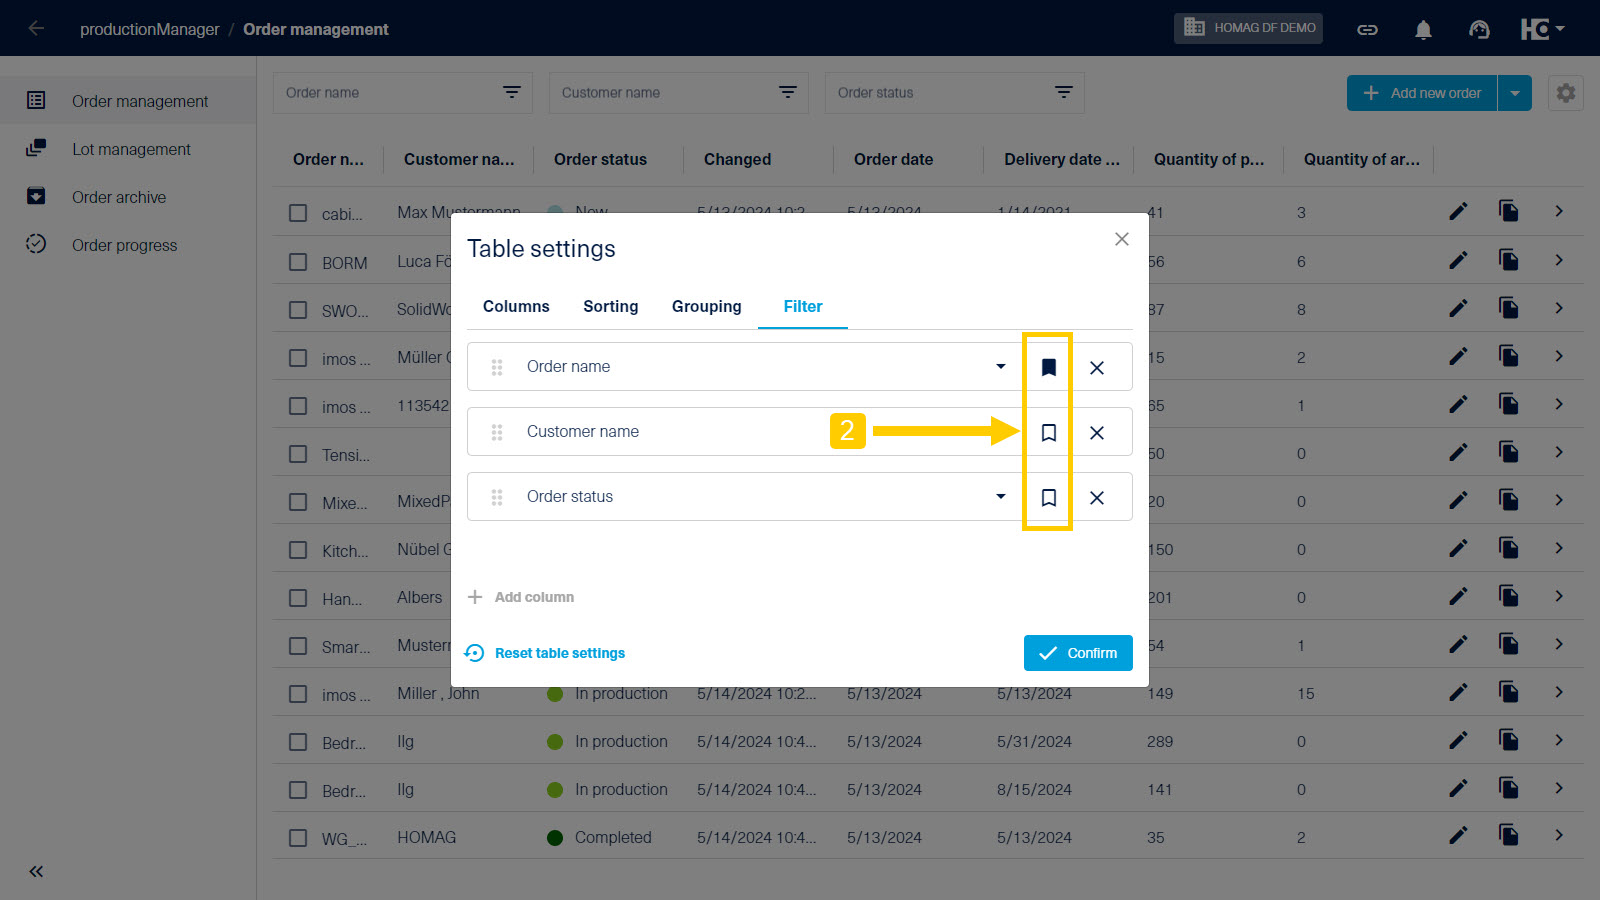Expand the Order status filter dropdown
This screenshot has height=900, width=1600.
pyautogui.click(x=999, y=496)
